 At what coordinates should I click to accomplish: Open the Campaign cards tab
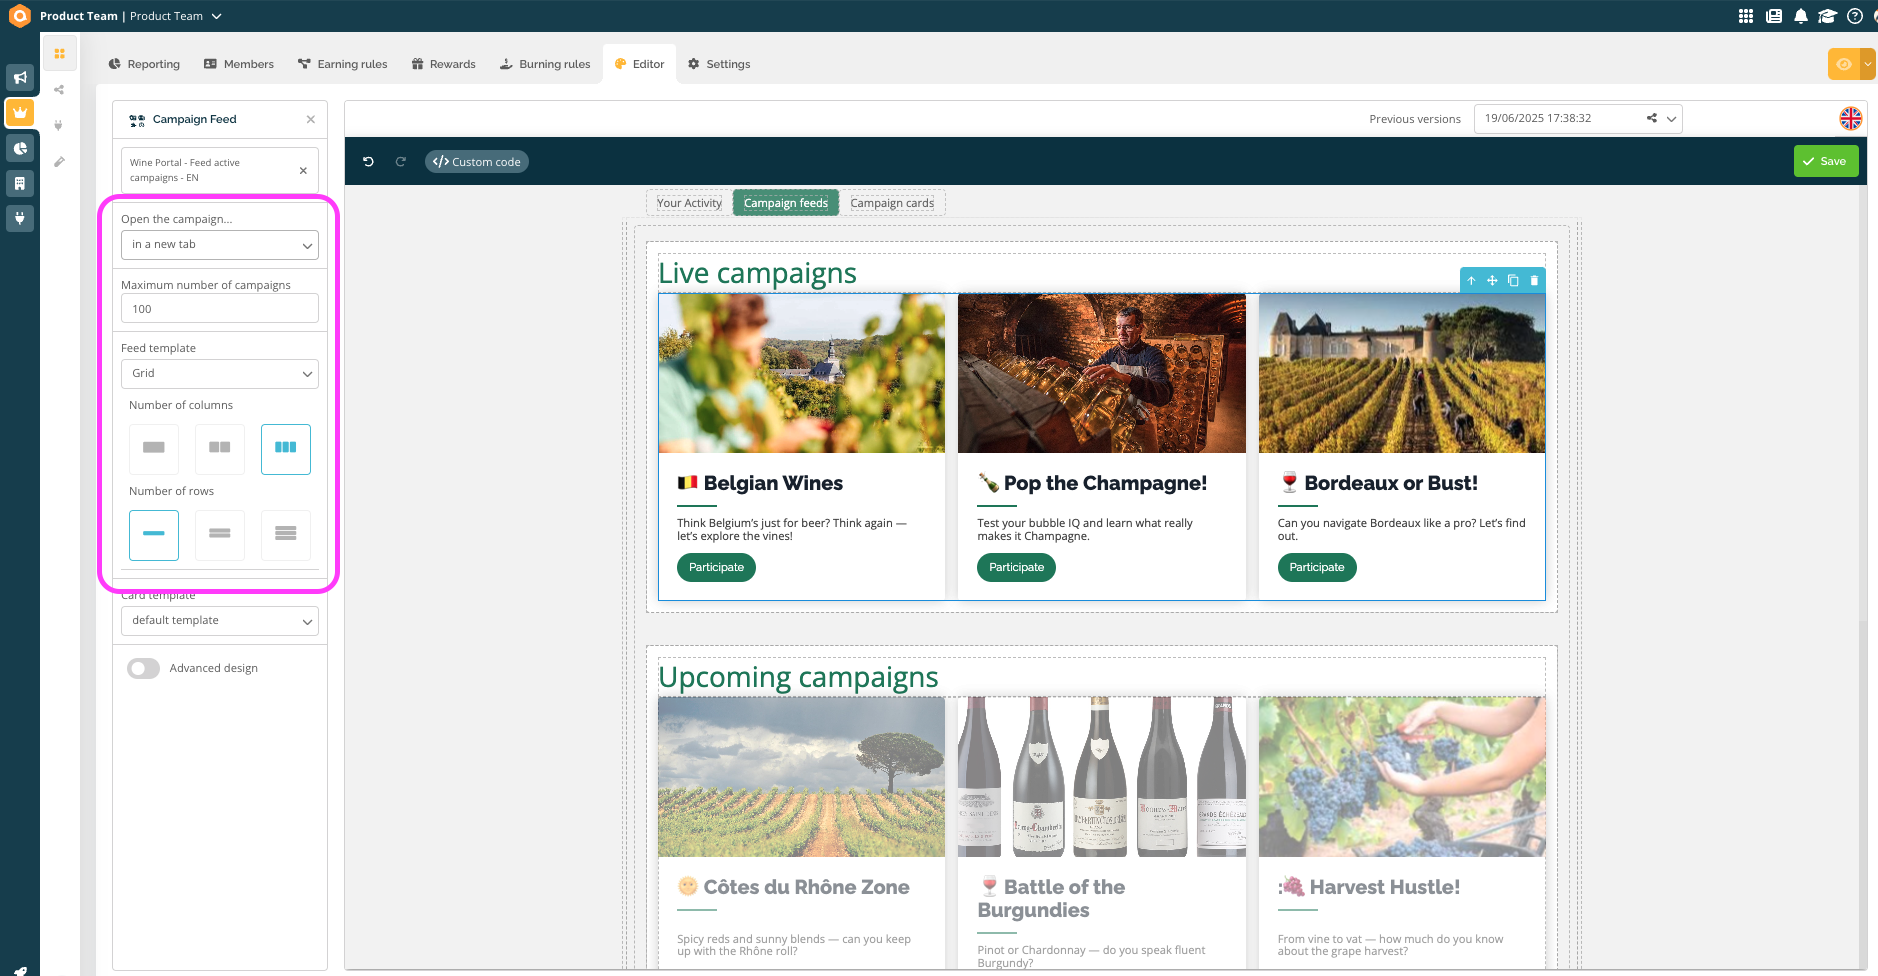tap(891, 203)
